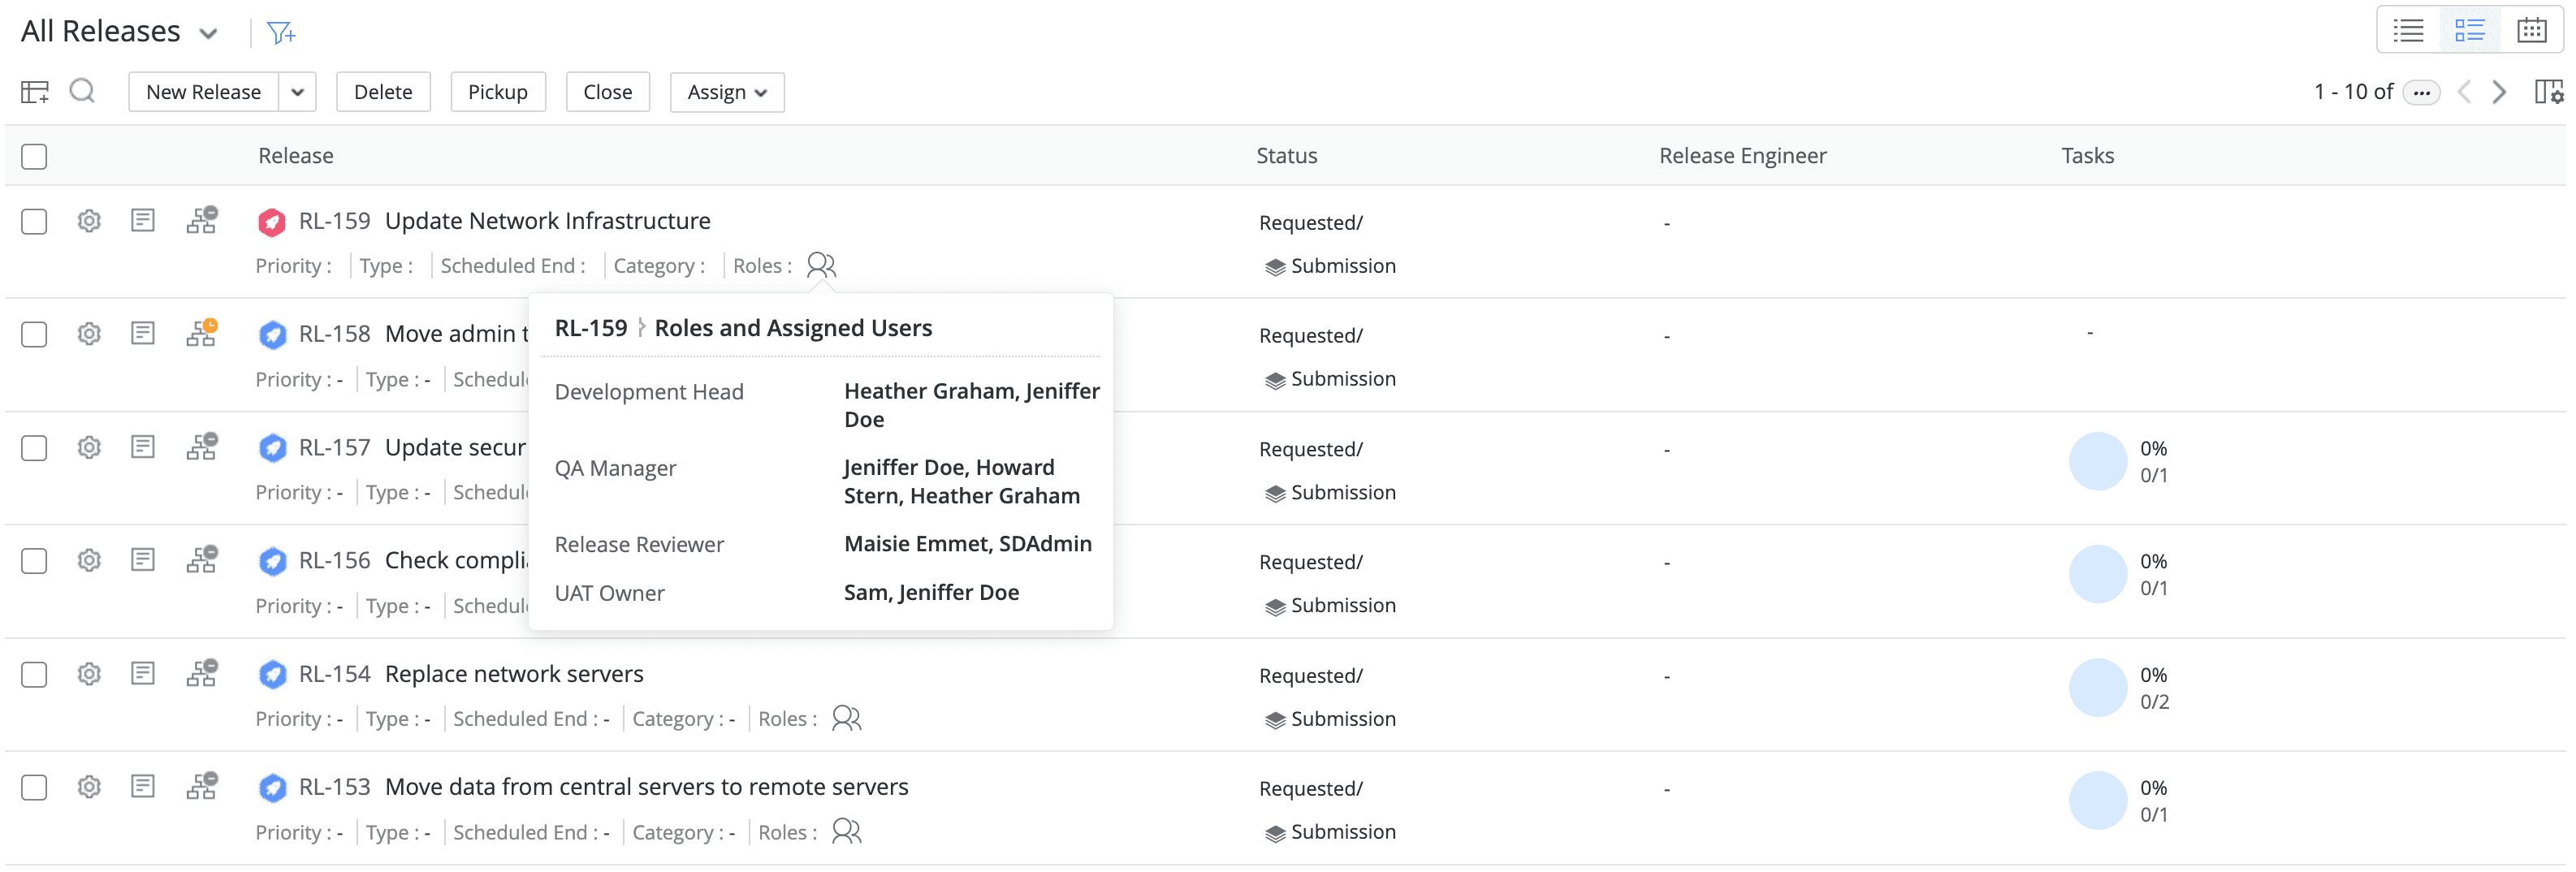Open the filter options icon

[x=281, y=31]
